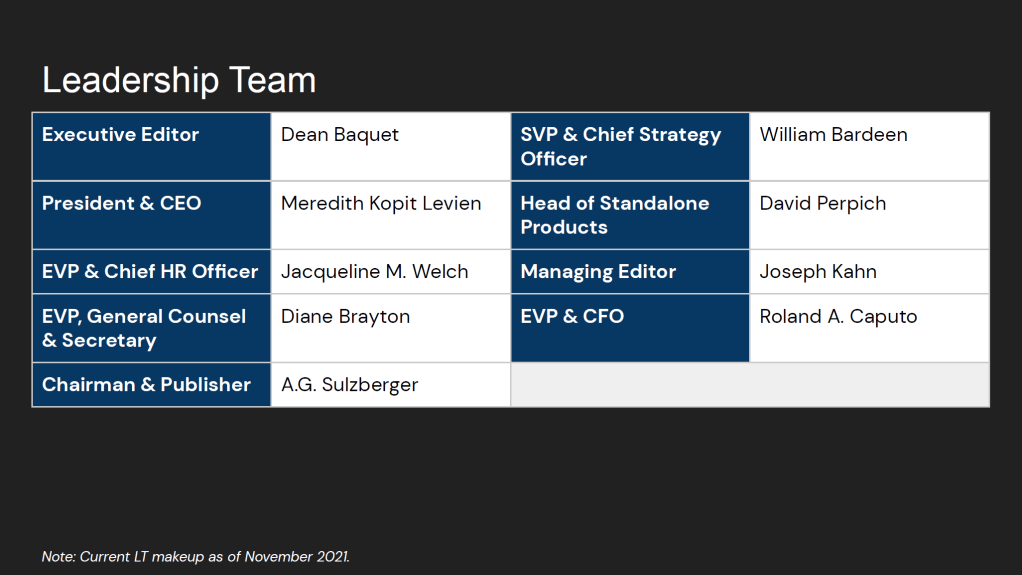Select the Chairman & Publisher cell

[x=151, y=385]
